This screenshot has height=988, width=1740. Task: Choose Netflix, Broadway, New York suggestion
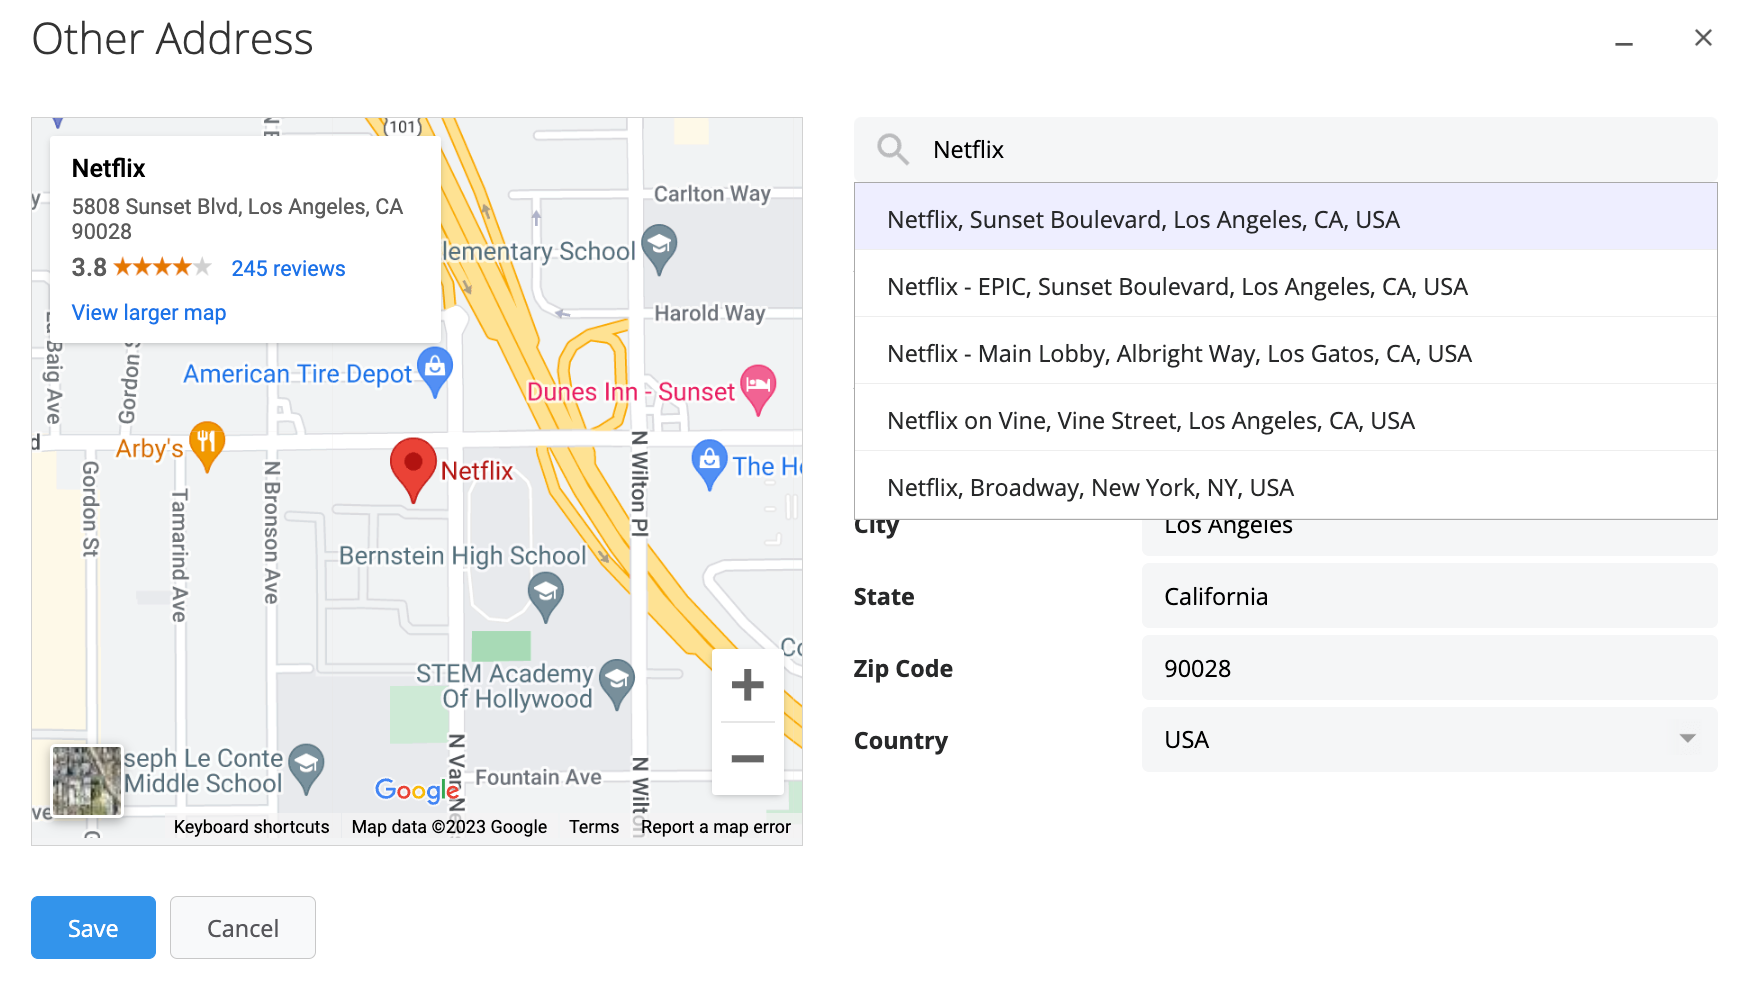pos(1286,485)
